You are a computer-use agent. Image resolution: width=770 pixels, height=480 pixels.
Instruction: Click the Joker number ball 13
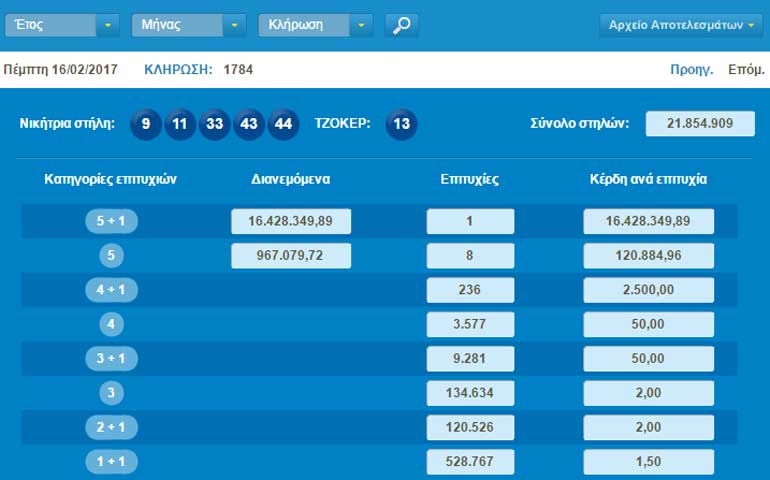[x=402, y=124]
